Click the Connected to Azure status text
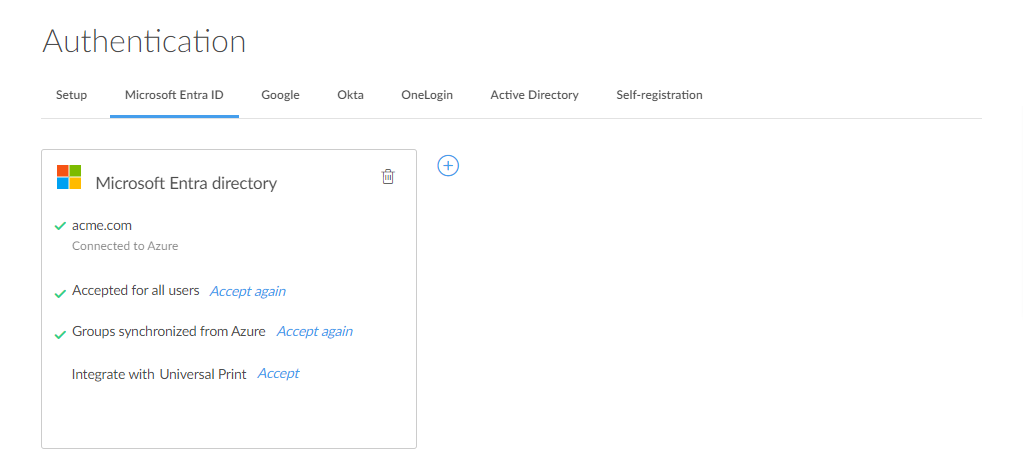1024x474 pixels. click(x=125, y=246)
